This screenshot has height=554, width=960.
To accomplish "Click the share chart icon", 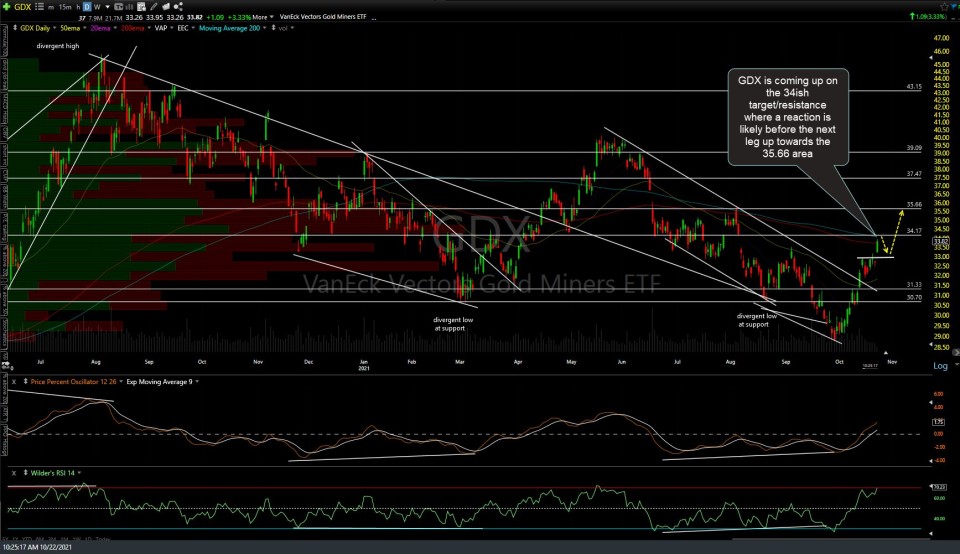I will (x=178, y=7).
